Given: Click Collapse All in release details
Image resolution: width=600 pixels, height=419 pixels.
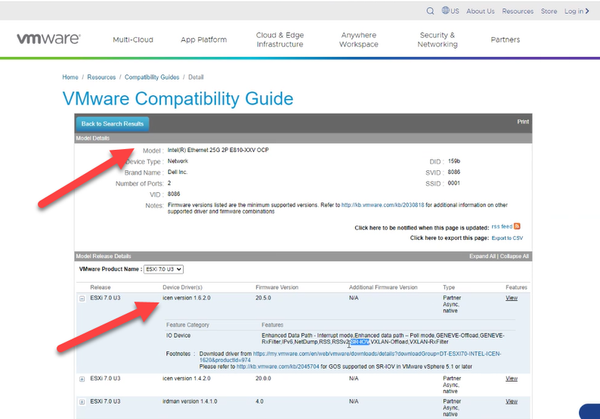Looking at the screenshot, I should point(510,256).
